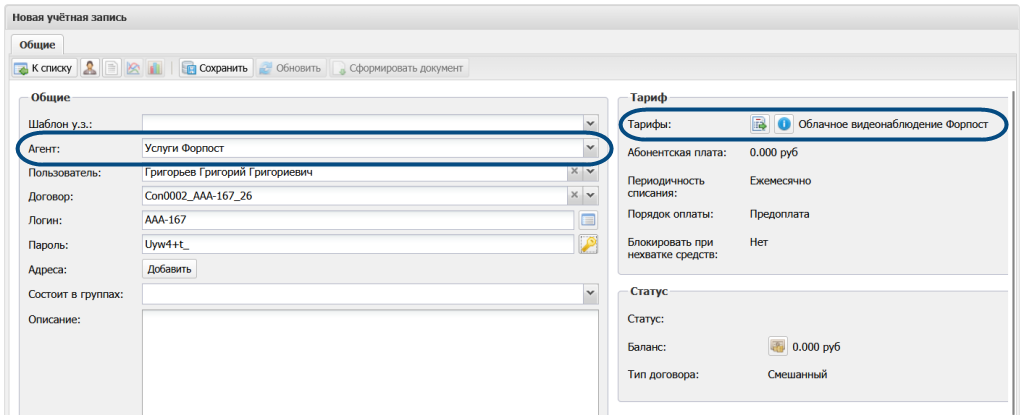This screenshot has height=415, width=1024.
Task: Open the user profile toolbar icon
Action: coord(90,68)
